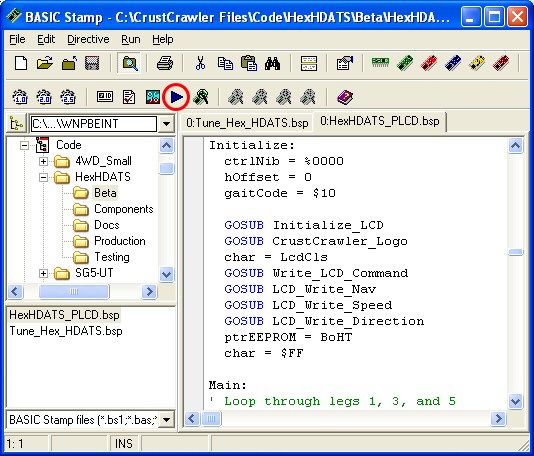Cut selection with the scissors icon
This screenshot has height=456, width=534.
tap(201, 63)
